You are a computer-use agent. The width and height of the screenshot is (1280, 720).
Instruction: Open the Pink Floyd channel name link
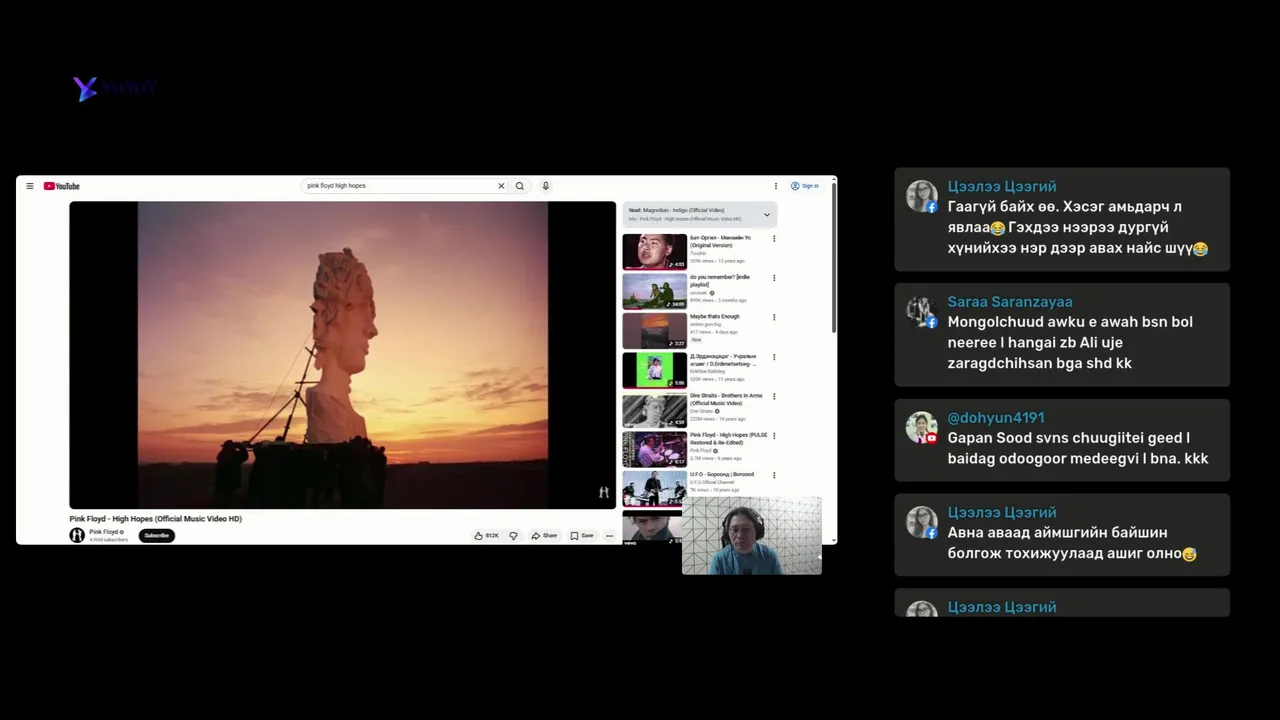(x=104, y=532)
